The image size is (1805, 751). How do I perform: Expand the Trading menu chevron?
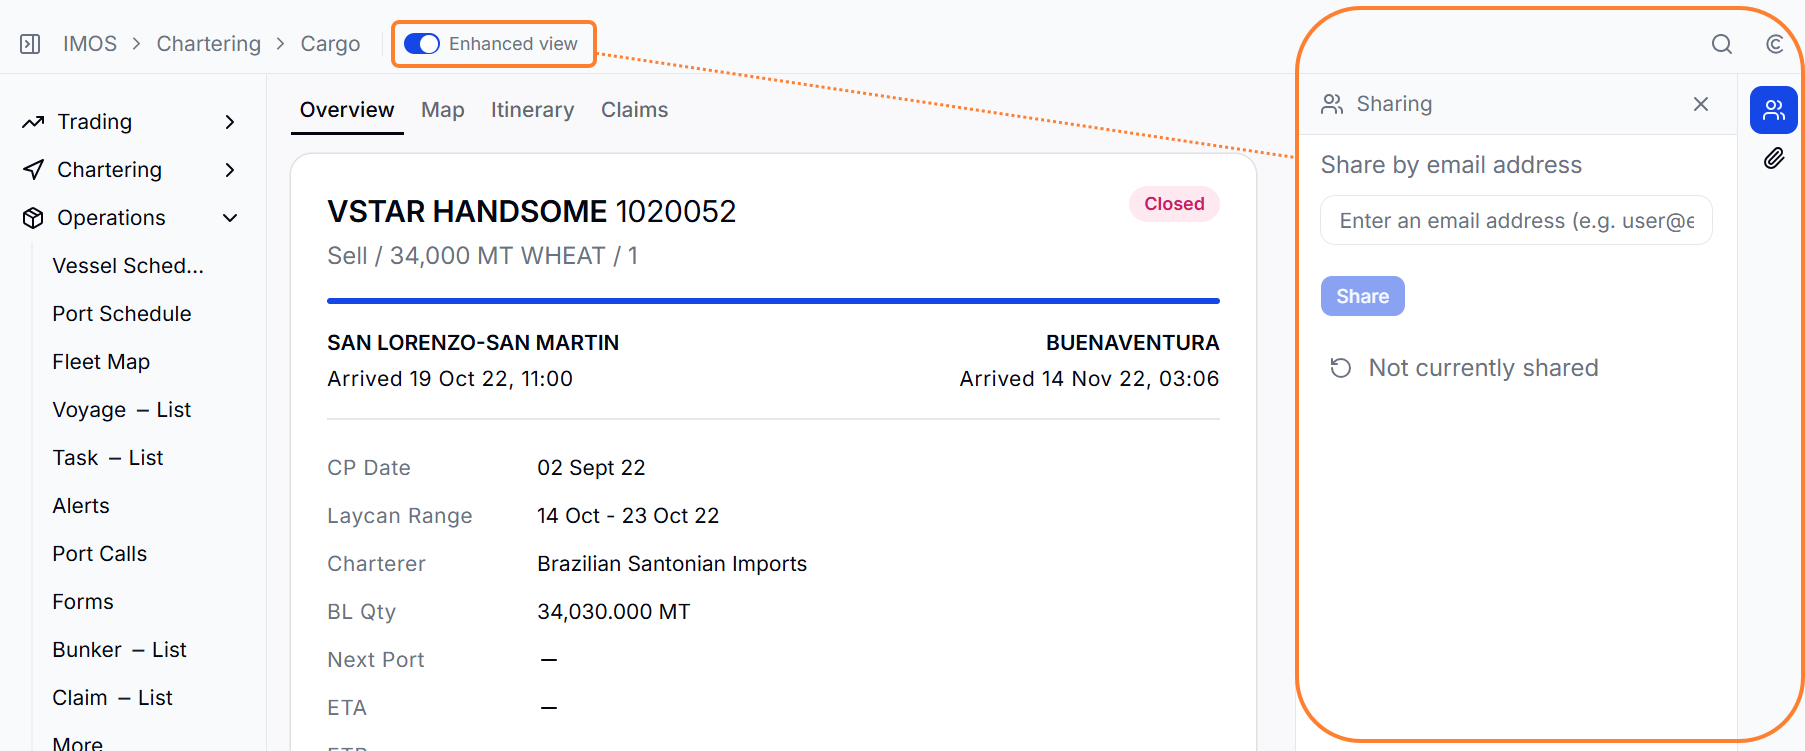[230, 122]
